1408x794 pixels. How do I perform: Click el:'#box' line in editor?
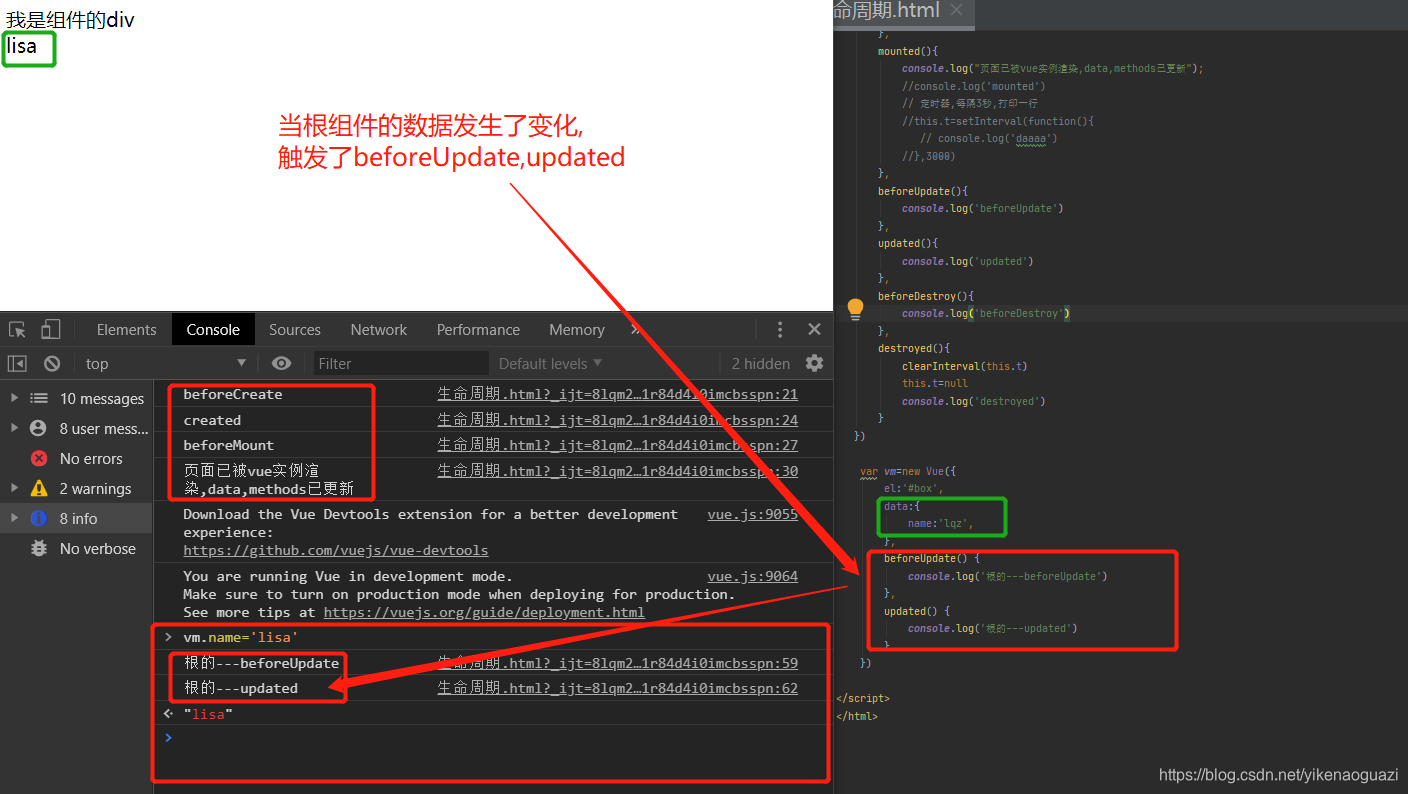pyautogui.click(x=913, y=488)
